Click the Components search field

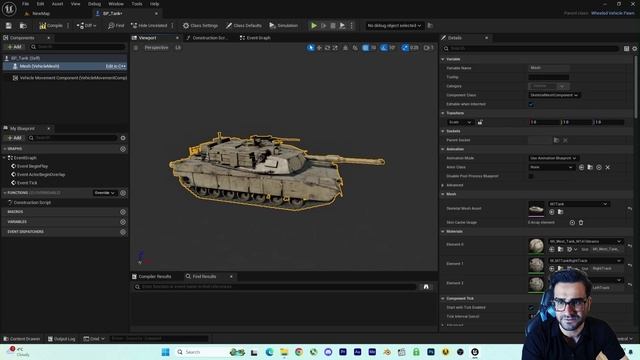[78, 47]
